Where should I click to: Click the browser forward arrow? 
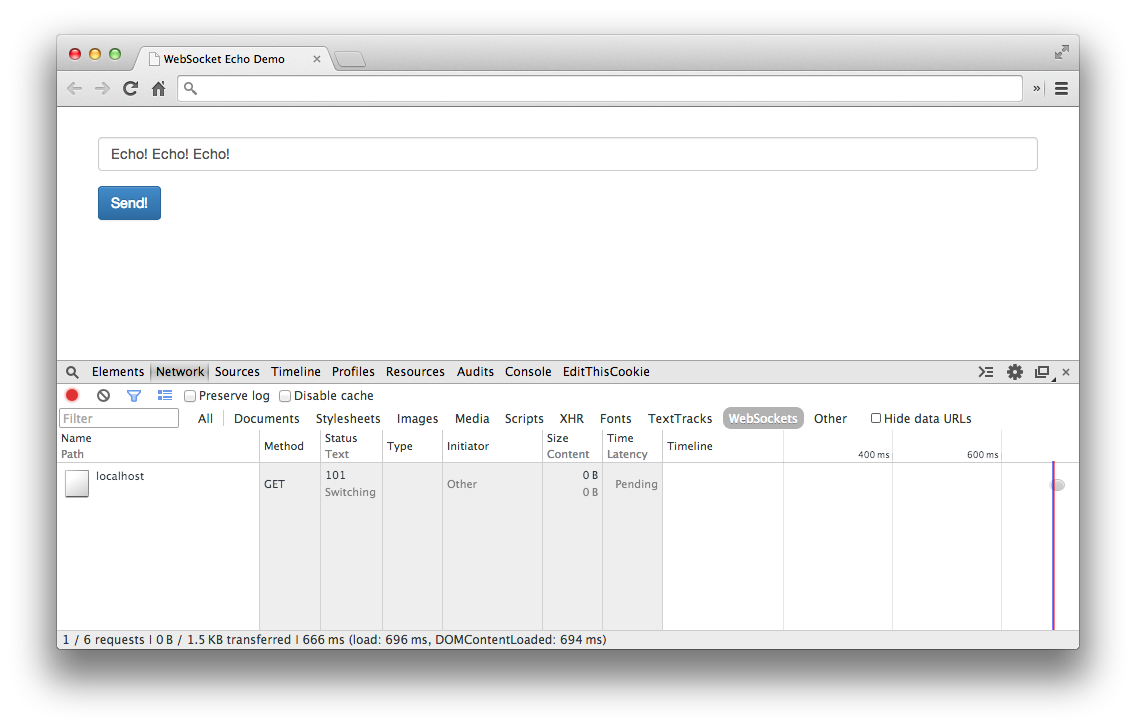pos(102,88)
